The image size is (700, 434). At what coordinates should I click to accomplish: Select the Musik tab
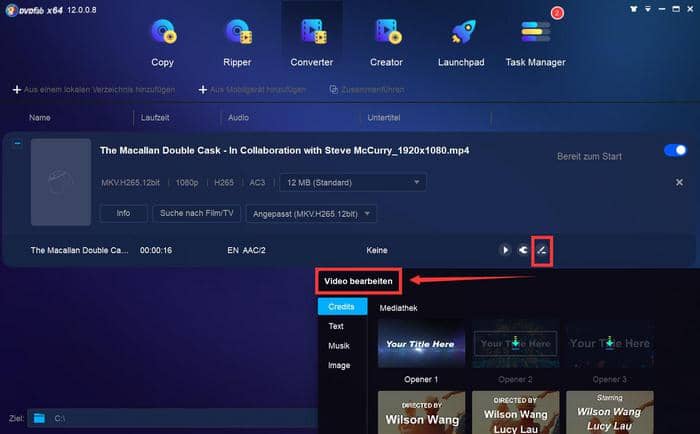(339, 346)
